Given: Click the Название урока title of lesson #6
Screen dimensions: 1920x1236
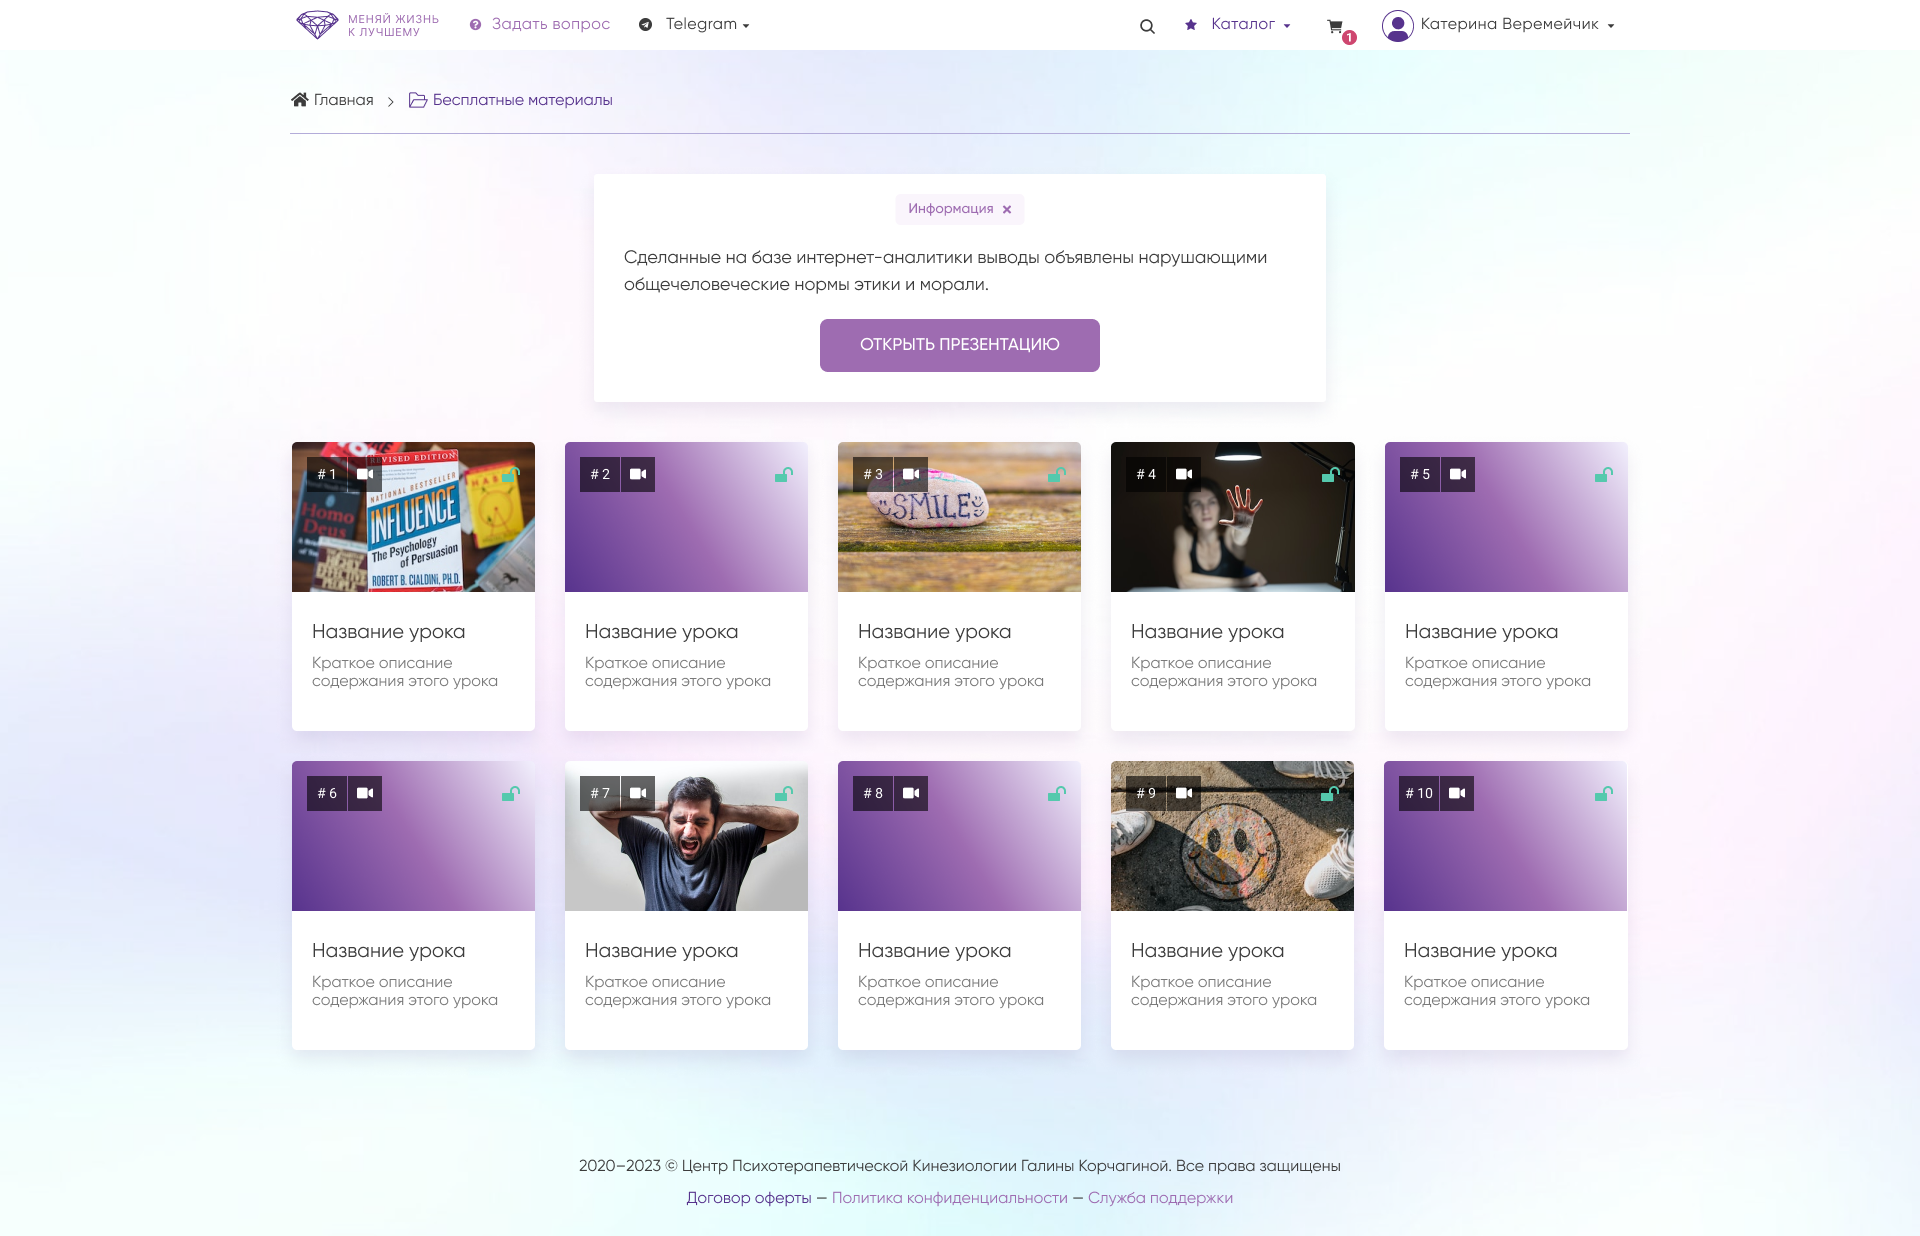Looking at the screenshot, I should (388, 951).
